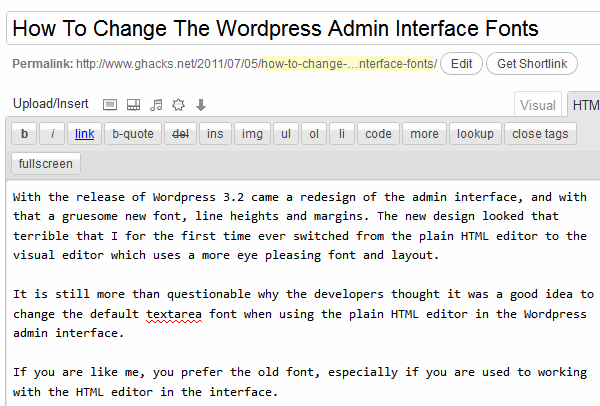Image resolution: width=600 pixels, height=406 pixels.
Task: Switch to the Visual editor tab
Action: (x=538, y=105)
